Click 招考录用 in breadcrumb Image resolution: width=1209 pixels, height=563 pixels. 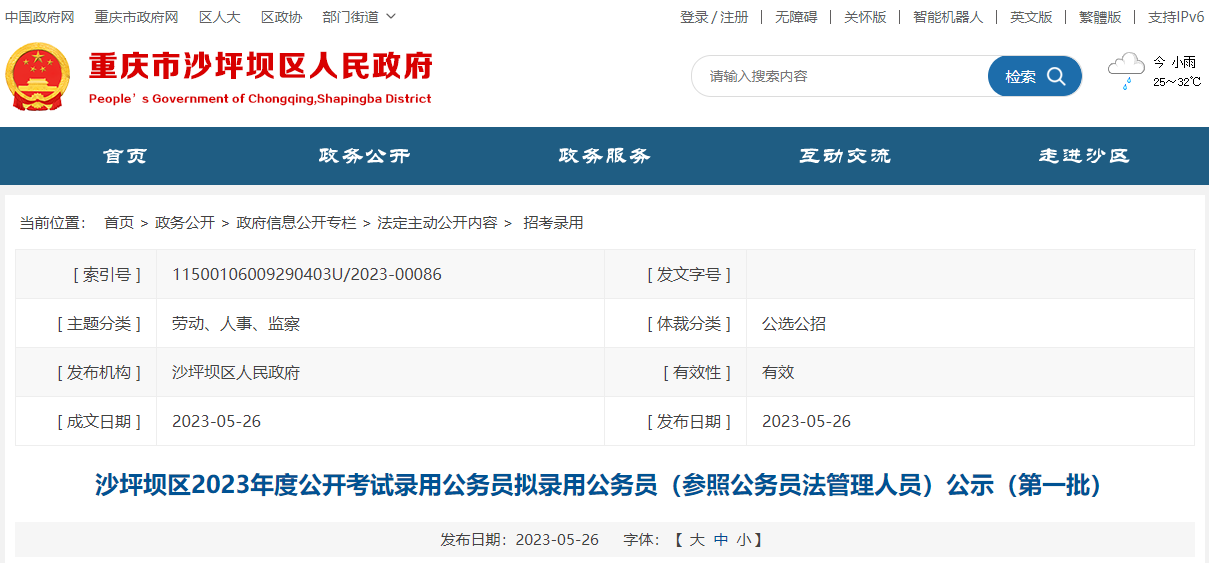pyautogui.click(x=553, y=223)
